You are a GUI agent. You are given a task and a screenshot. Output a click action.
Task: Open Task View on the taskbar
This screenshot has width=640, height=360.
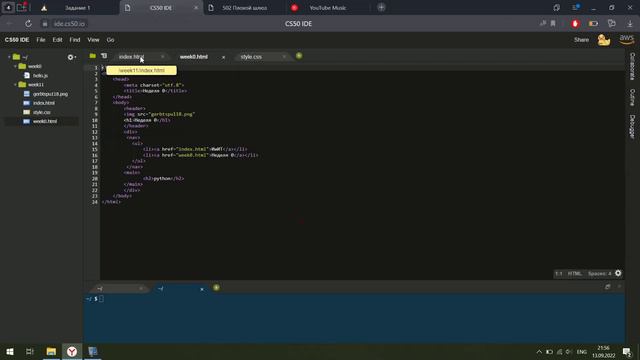[30, 351]
